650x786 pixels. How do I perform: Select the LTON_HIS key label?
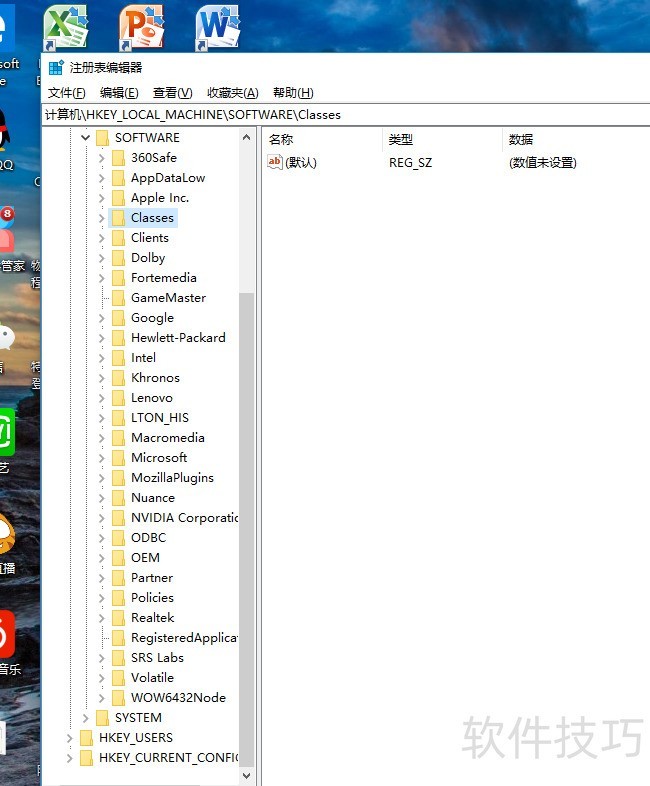pyautogui.click(x=159, y=418)
